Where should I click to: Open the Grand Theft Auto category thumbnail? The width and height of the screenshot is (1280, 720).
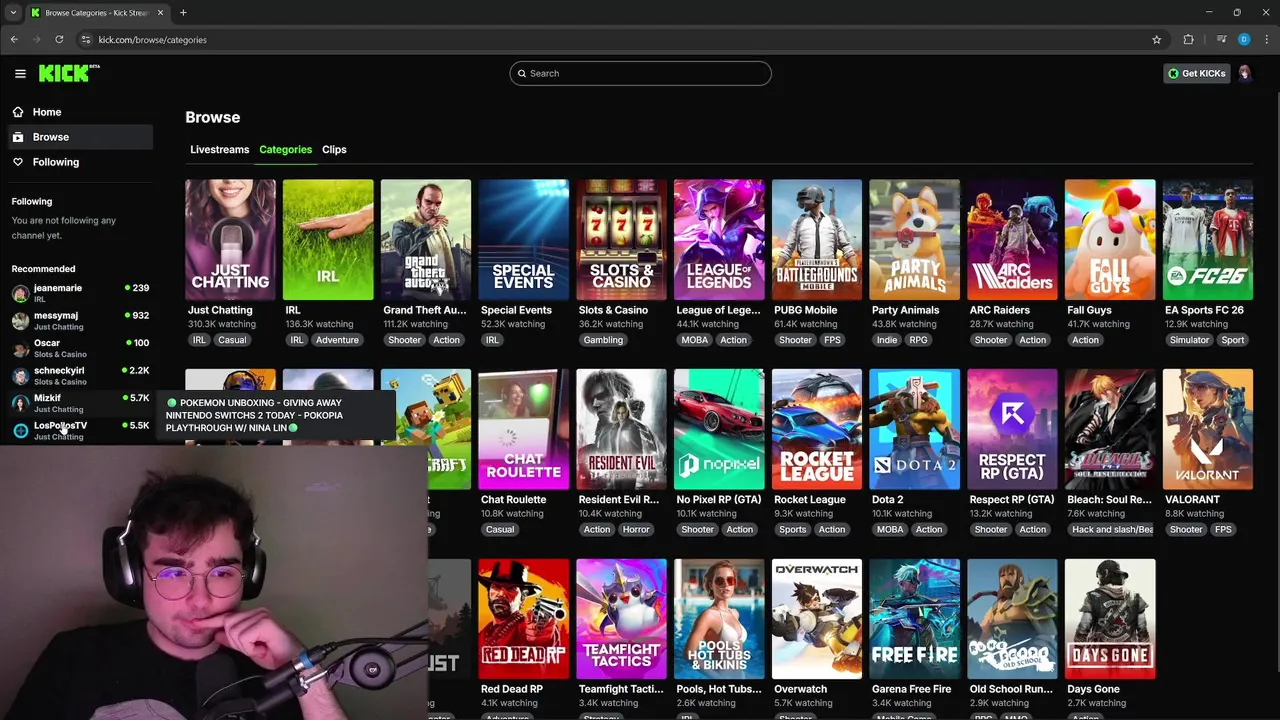426,240
